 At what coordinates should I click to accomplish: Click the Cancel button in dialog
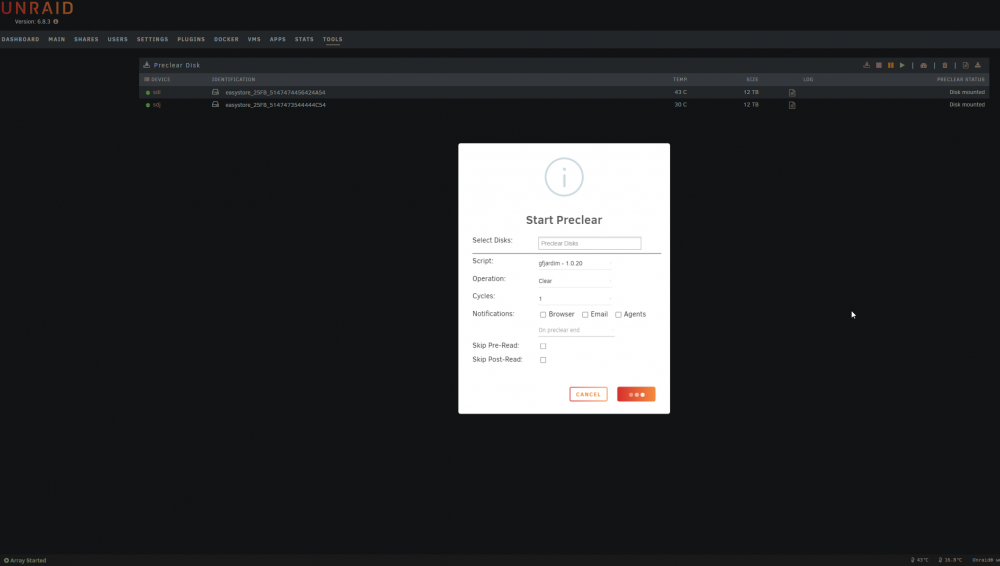click(588, 394)
